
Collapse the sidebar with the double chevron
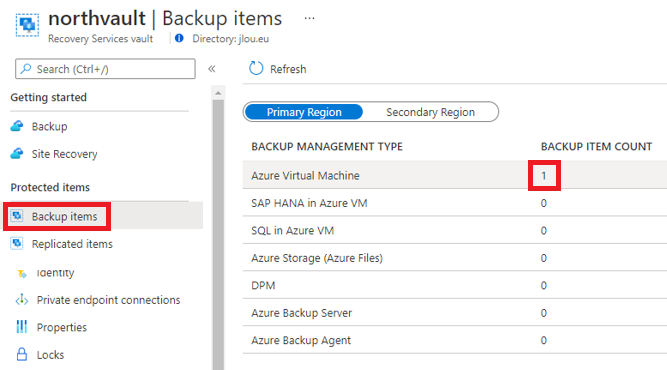(211, 69)
